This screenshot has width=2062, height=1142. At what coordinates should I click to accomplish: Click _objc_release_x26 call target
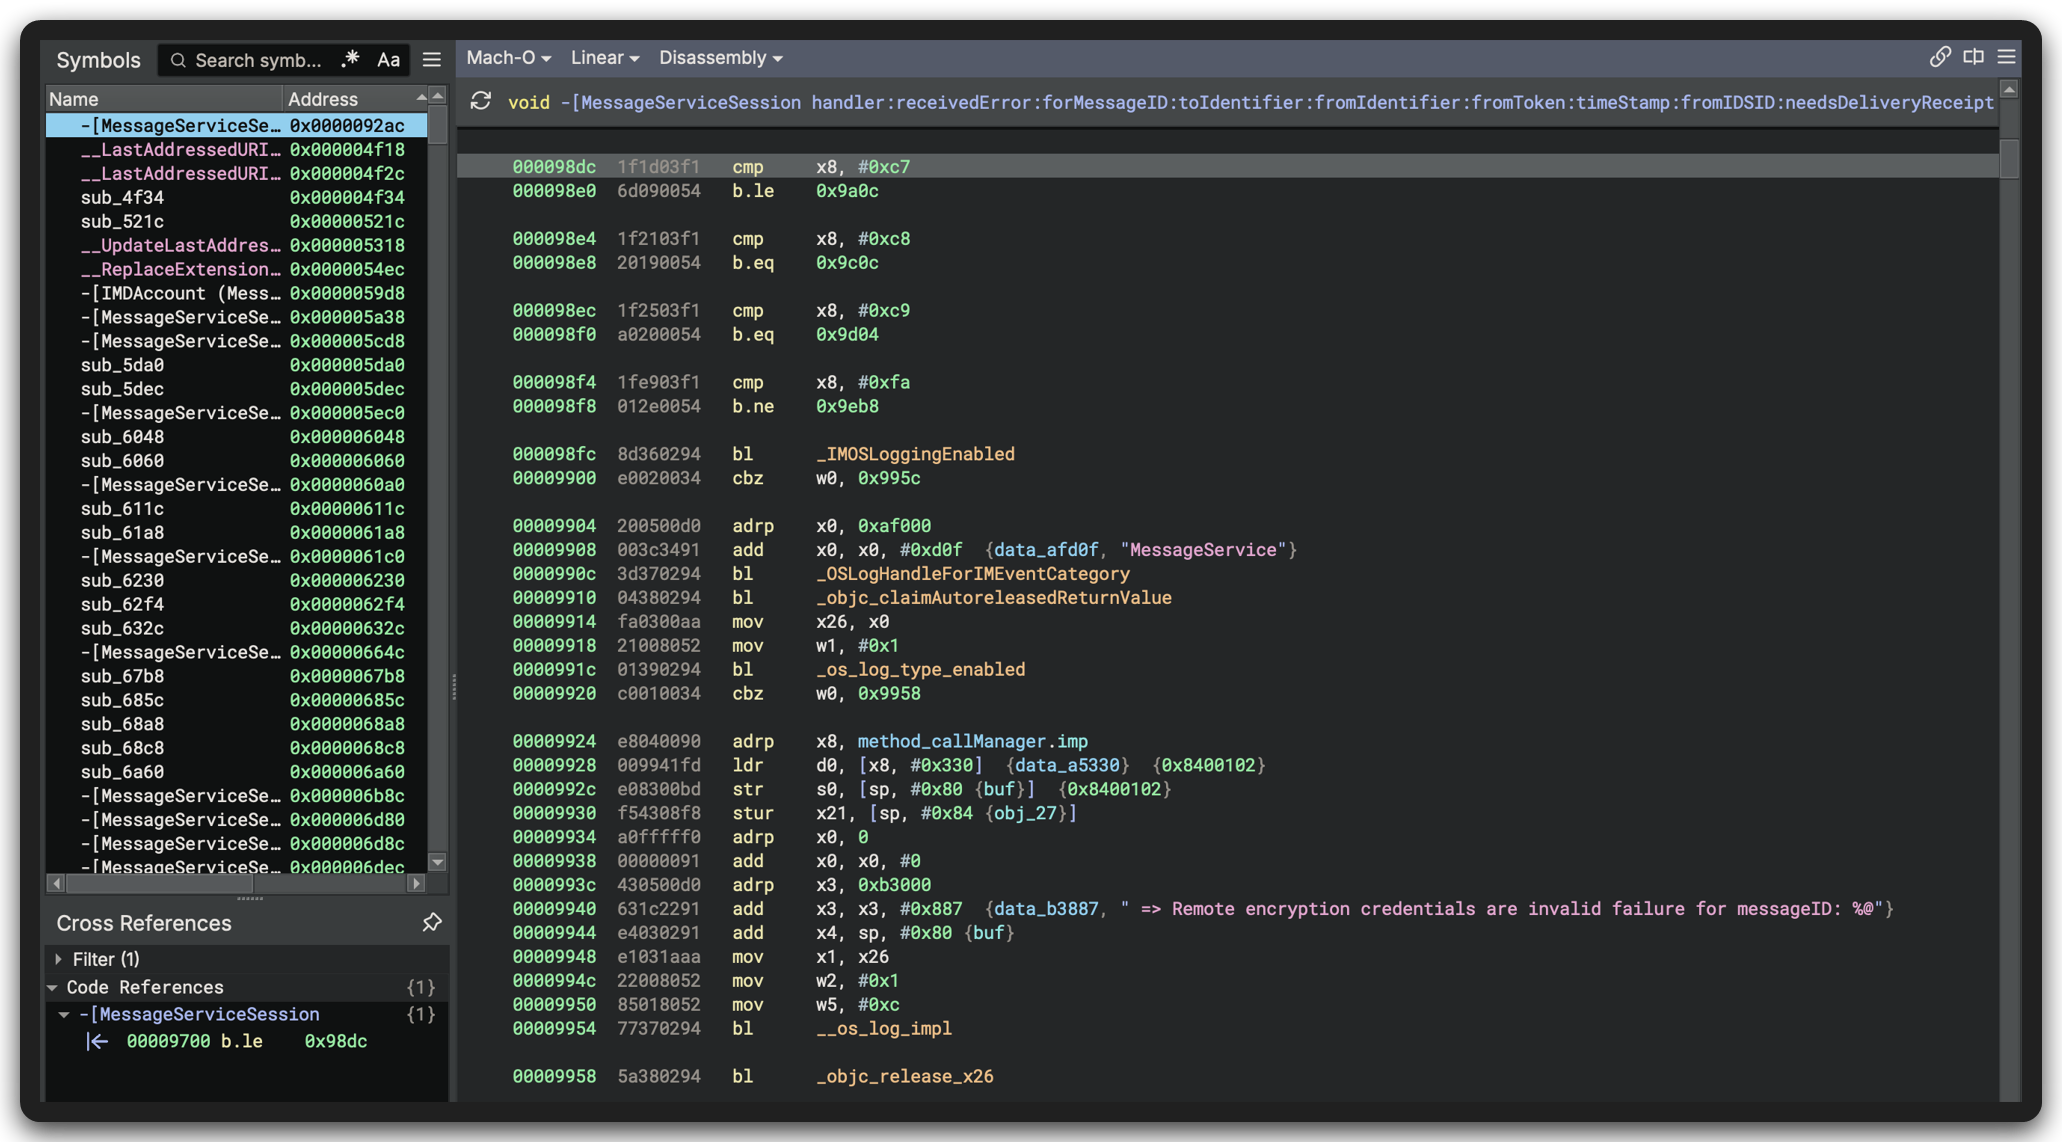(905, 1076)
